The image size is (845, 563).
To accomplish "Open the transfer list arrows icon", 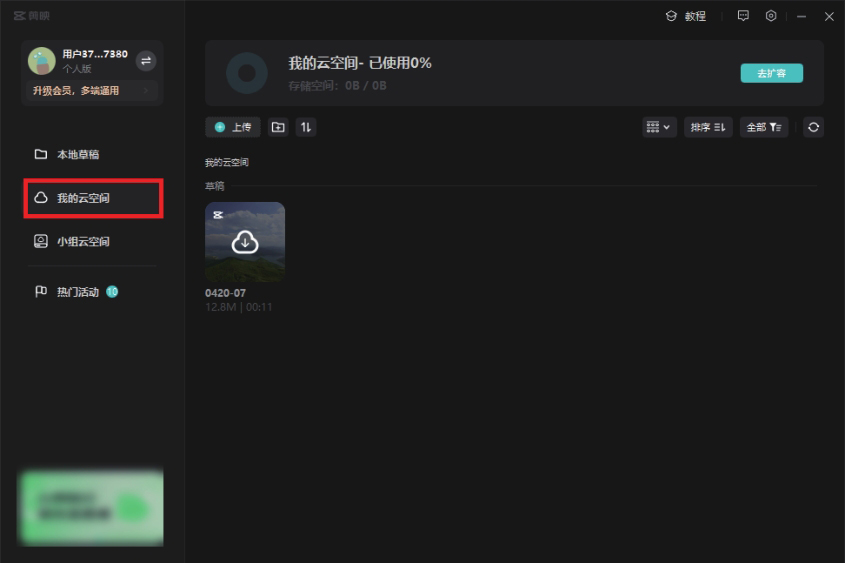I will tap(306, 127).
